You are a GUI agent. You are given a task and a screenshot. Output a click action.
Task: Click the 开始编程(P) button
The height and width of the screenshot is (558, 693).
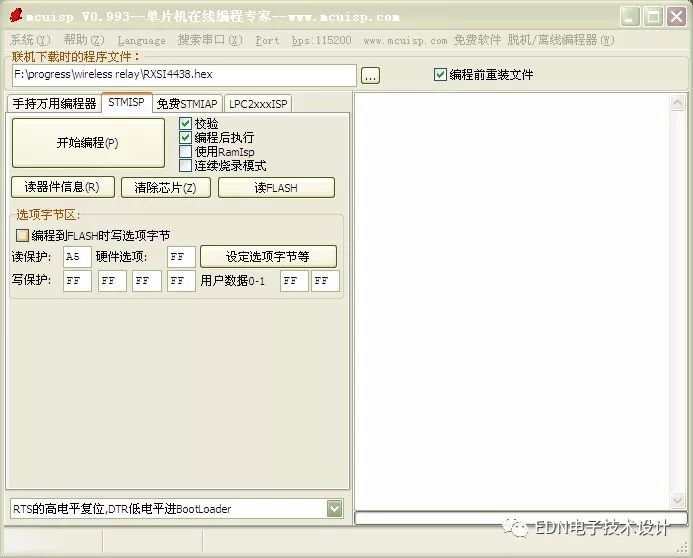pos(88,143)
